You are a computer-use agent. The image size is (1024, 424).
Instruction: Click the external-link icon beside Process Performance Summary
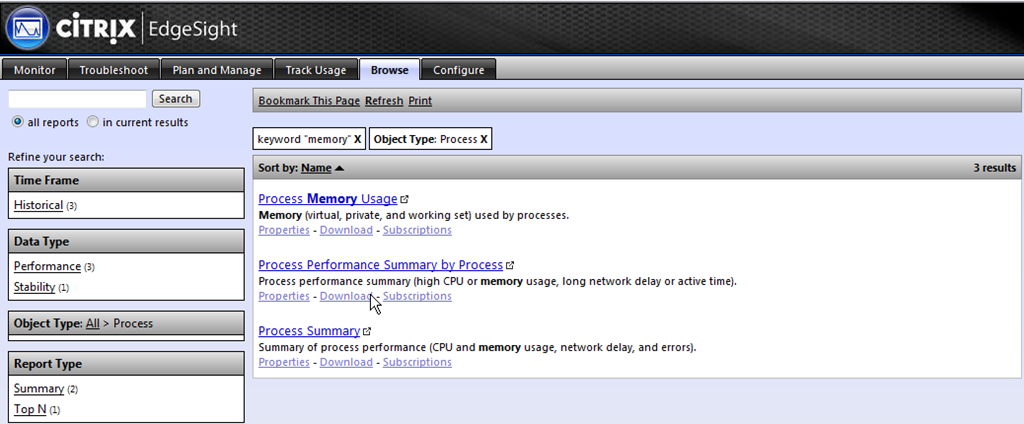click(510, 265)
